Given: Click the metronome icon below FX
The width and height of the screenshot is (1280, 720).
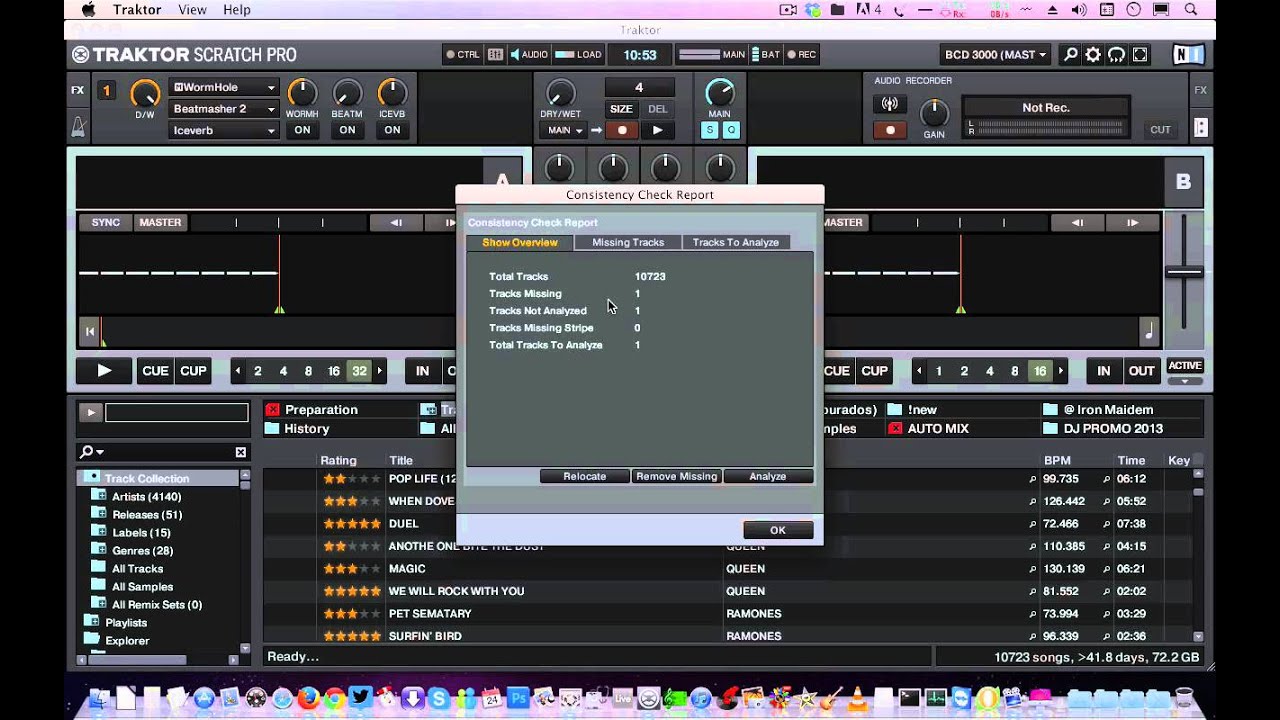Looking at the screenshot, I should pyautogui.click(x=78, y=128).
